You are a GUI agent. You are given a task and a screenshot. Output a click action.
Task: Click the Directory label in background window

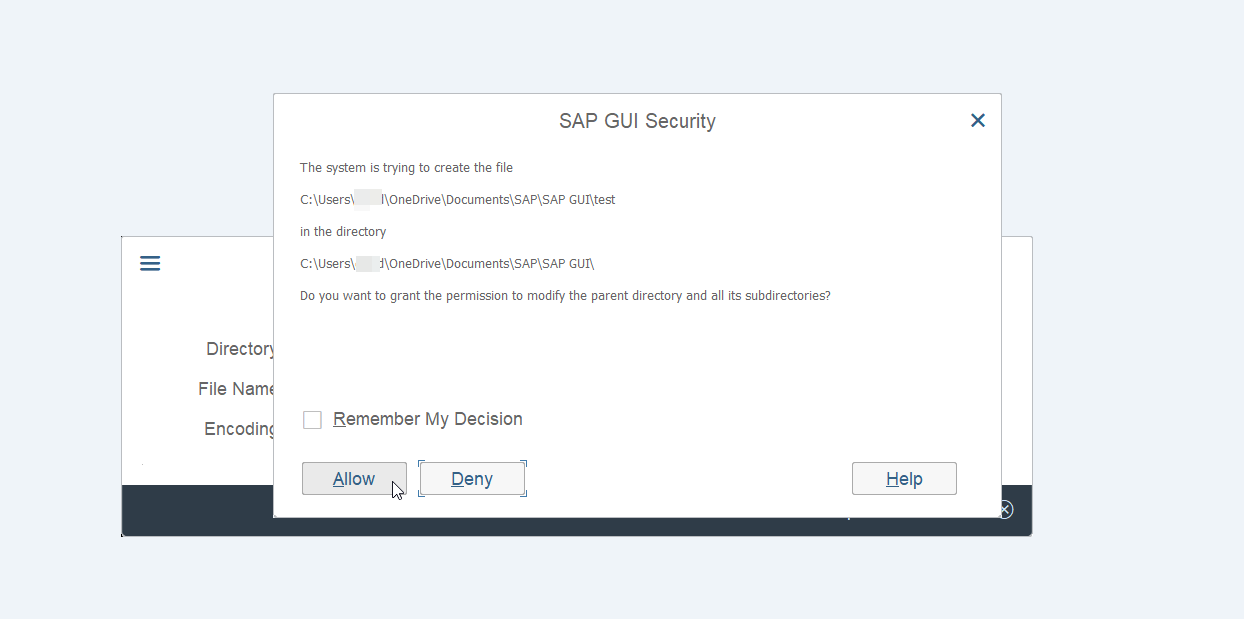click(240, 349)
